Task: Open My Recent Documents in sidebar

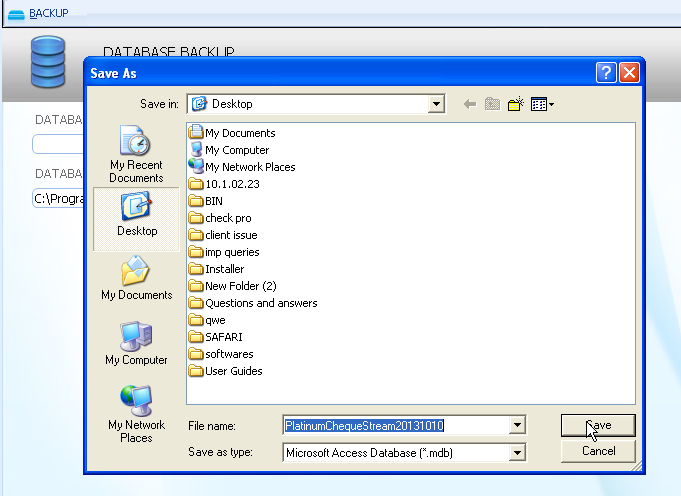Action: (136, 155)
